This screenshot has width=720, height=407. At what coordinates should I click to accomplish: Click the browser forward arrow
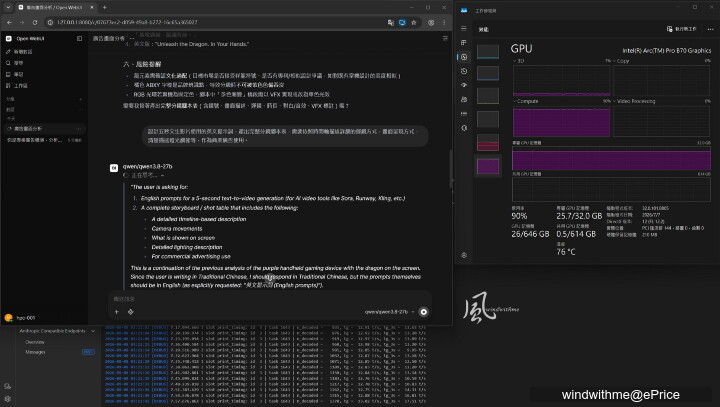click(22, 22)
